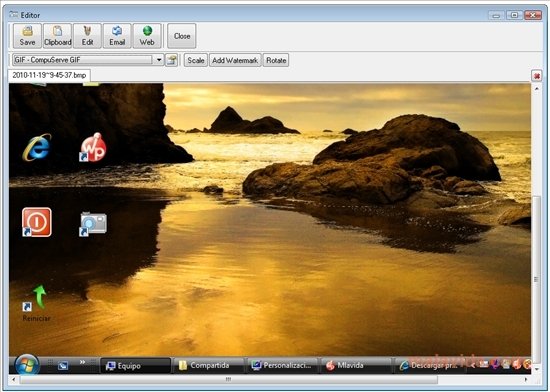Click the horizontal scrollbar right arrow
The height and width of the screenshot is (392, 550).
(526, 379)
